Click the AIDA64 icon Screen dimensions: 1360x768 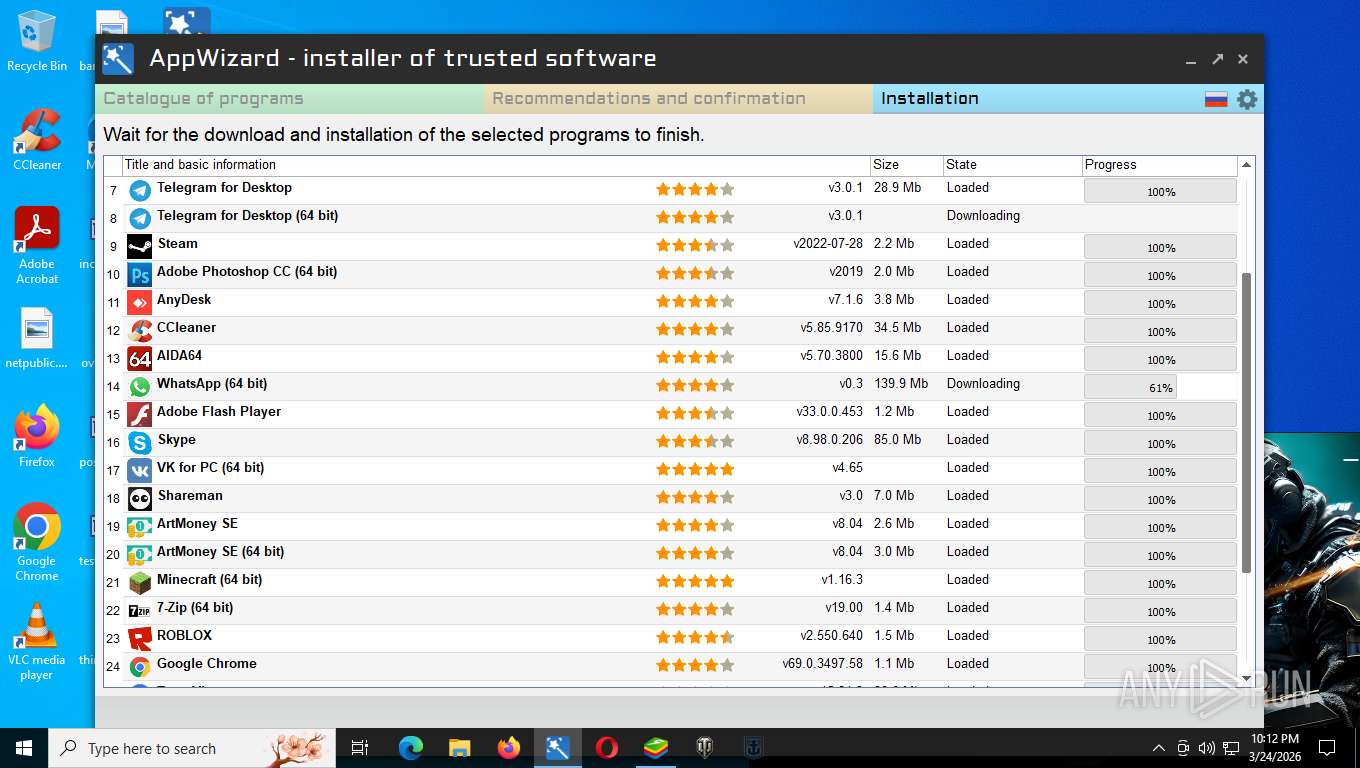(140, 358)
